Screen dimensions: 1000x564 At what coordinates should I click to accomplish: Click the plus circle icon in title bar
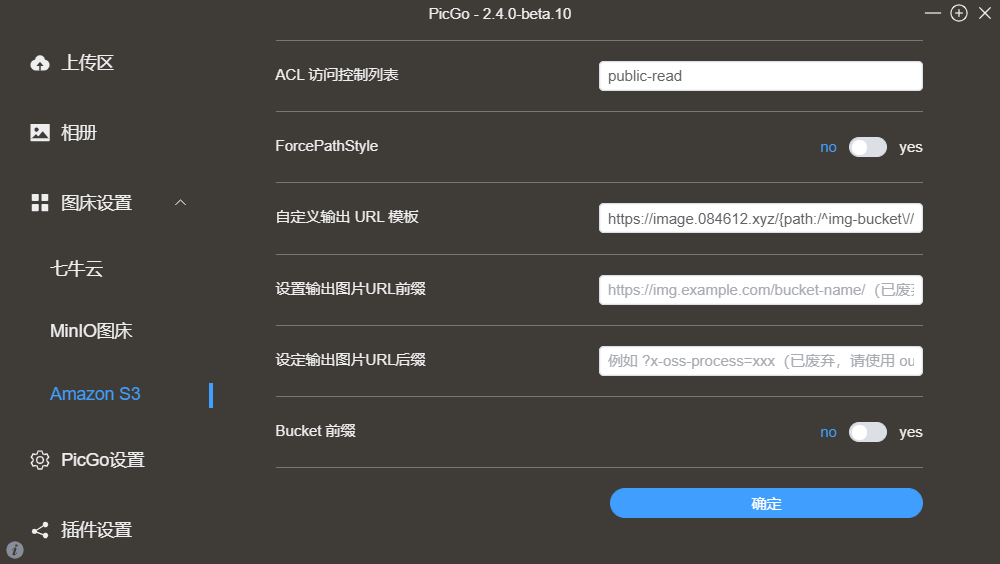959,13
